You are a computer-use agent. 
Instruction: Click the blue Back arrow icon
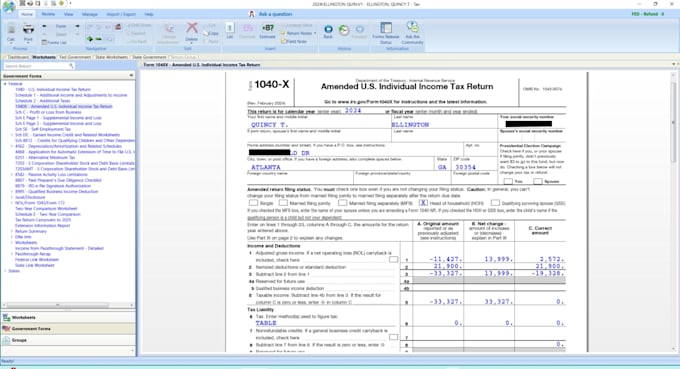[x=328, y=29]
